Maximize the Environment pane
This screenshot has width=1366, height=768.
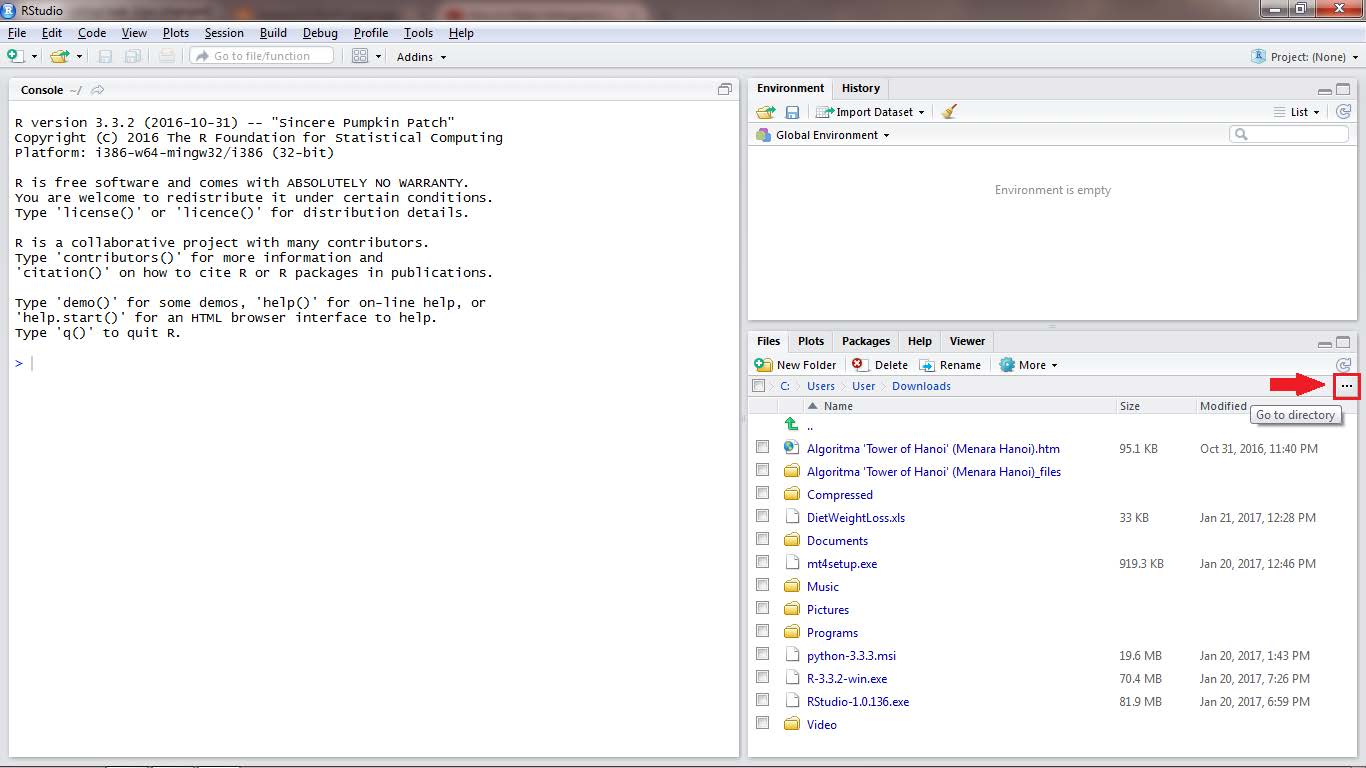pos(1344,89)
